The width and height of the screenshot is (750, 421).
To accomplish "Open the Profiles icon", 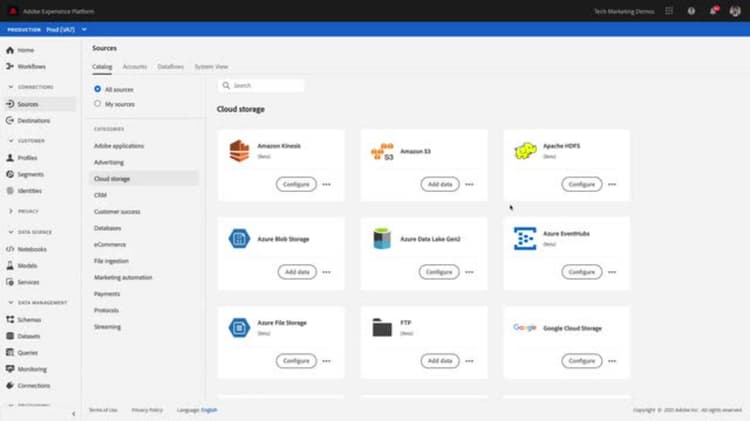I will [10, 157].
